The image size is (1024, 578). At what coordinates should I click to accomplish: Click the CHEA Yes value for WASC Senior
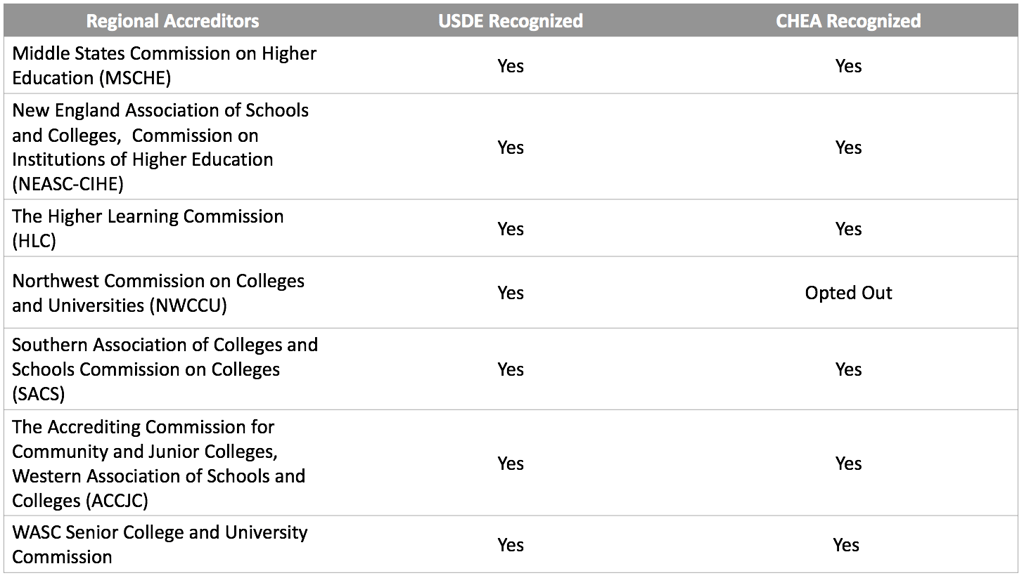[x=846, y=545]
